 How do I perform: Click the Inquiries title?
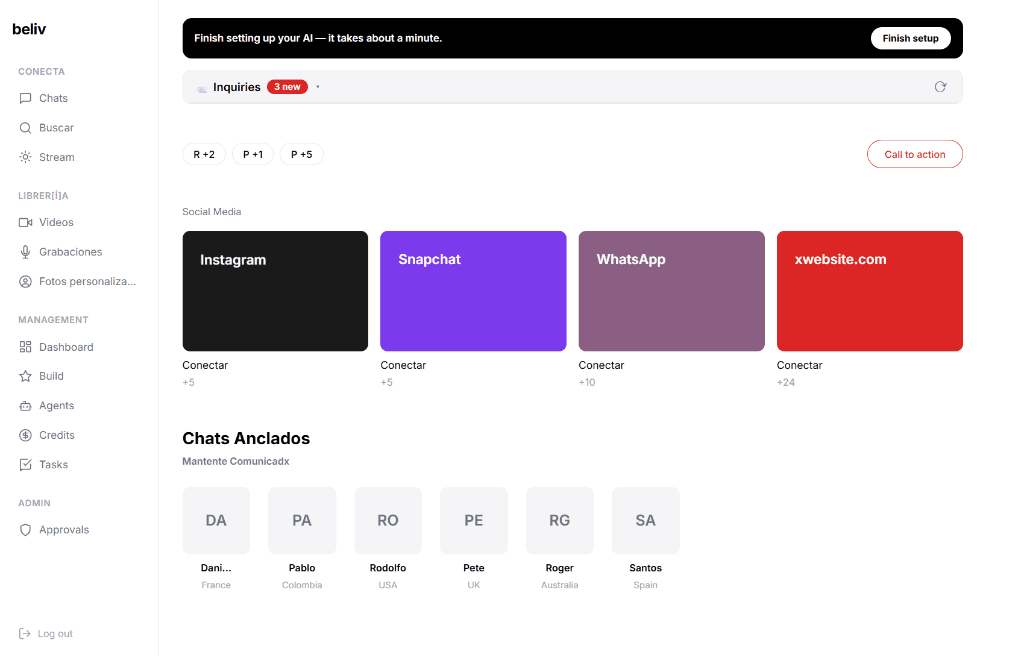coord(236,87)
